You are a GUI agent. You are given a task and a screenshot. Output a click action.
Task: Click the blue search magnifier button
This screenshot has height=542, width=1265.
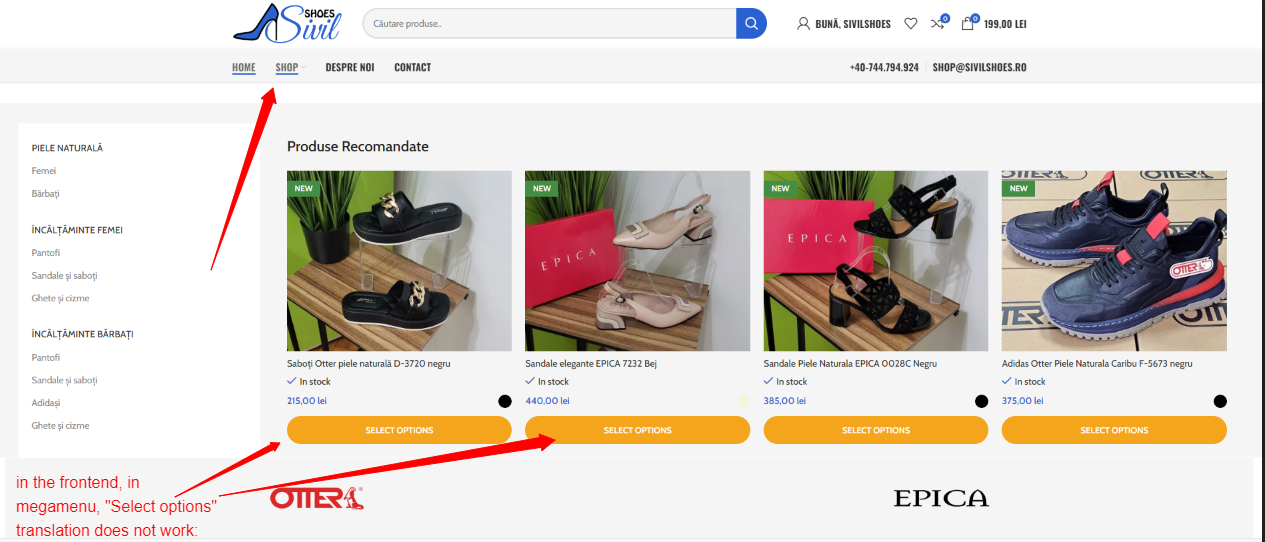tap(751, 23)
